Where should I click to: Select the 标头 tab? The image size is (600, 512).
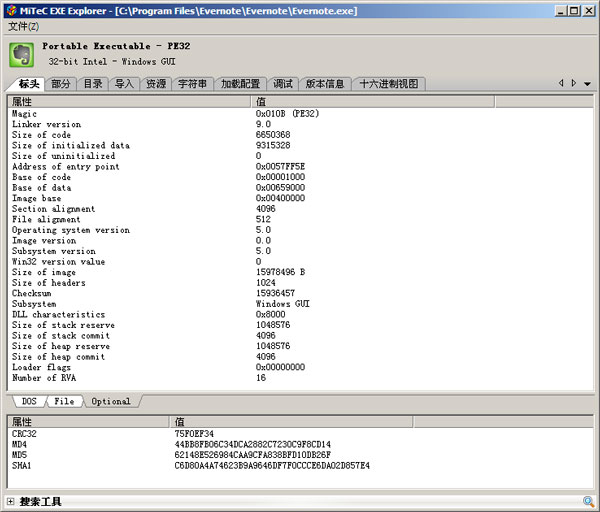28,84
